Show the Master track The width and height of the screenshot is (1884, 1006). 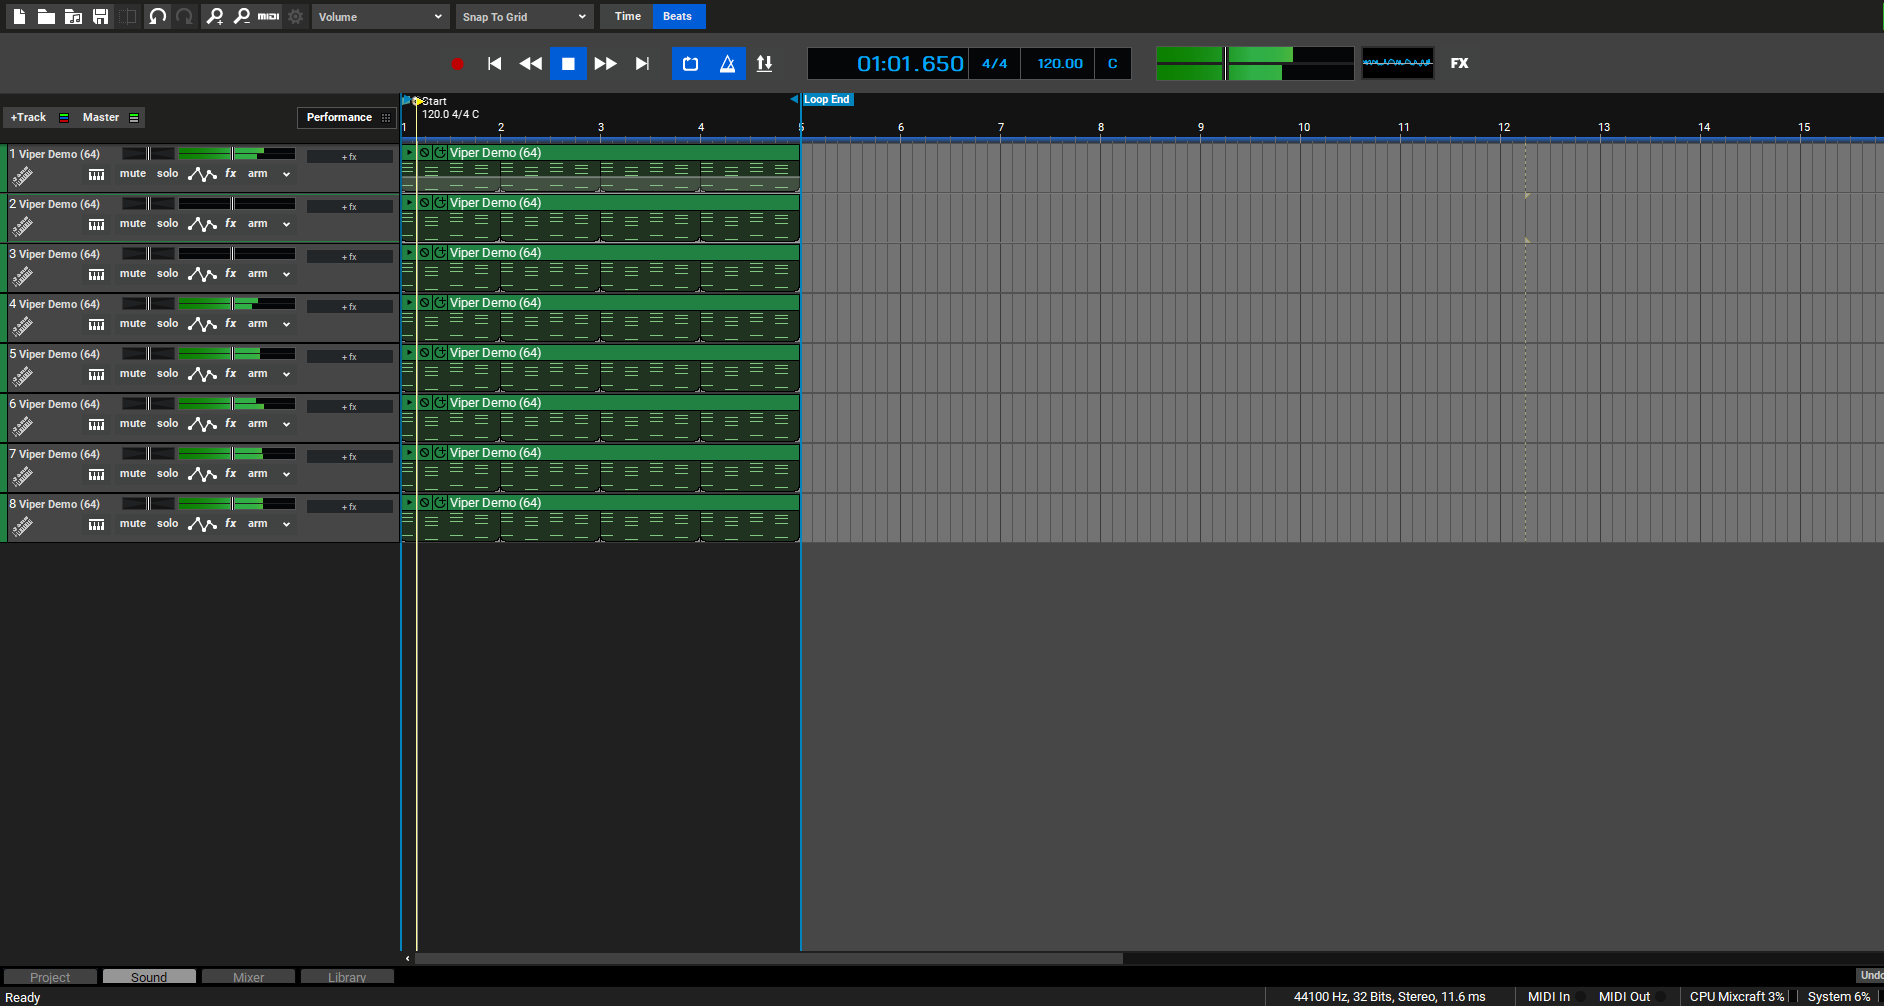[101, 117]
